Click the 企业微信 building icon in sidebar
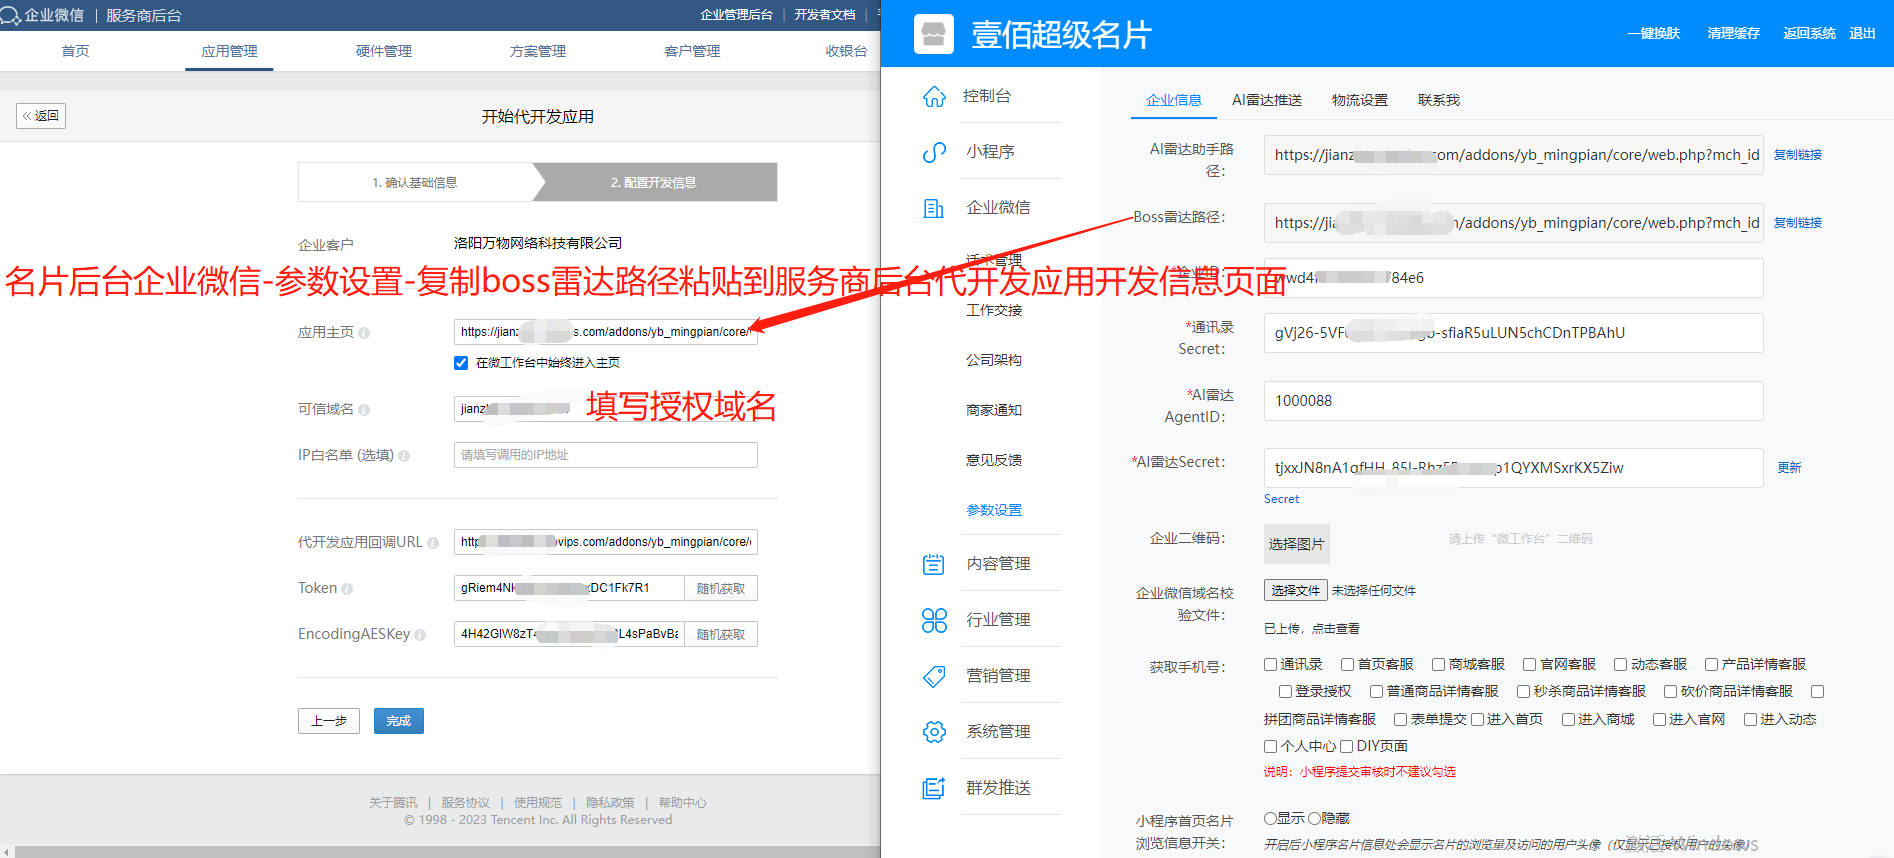This screenshot has height=858, width=1894. tap(934, 208)
